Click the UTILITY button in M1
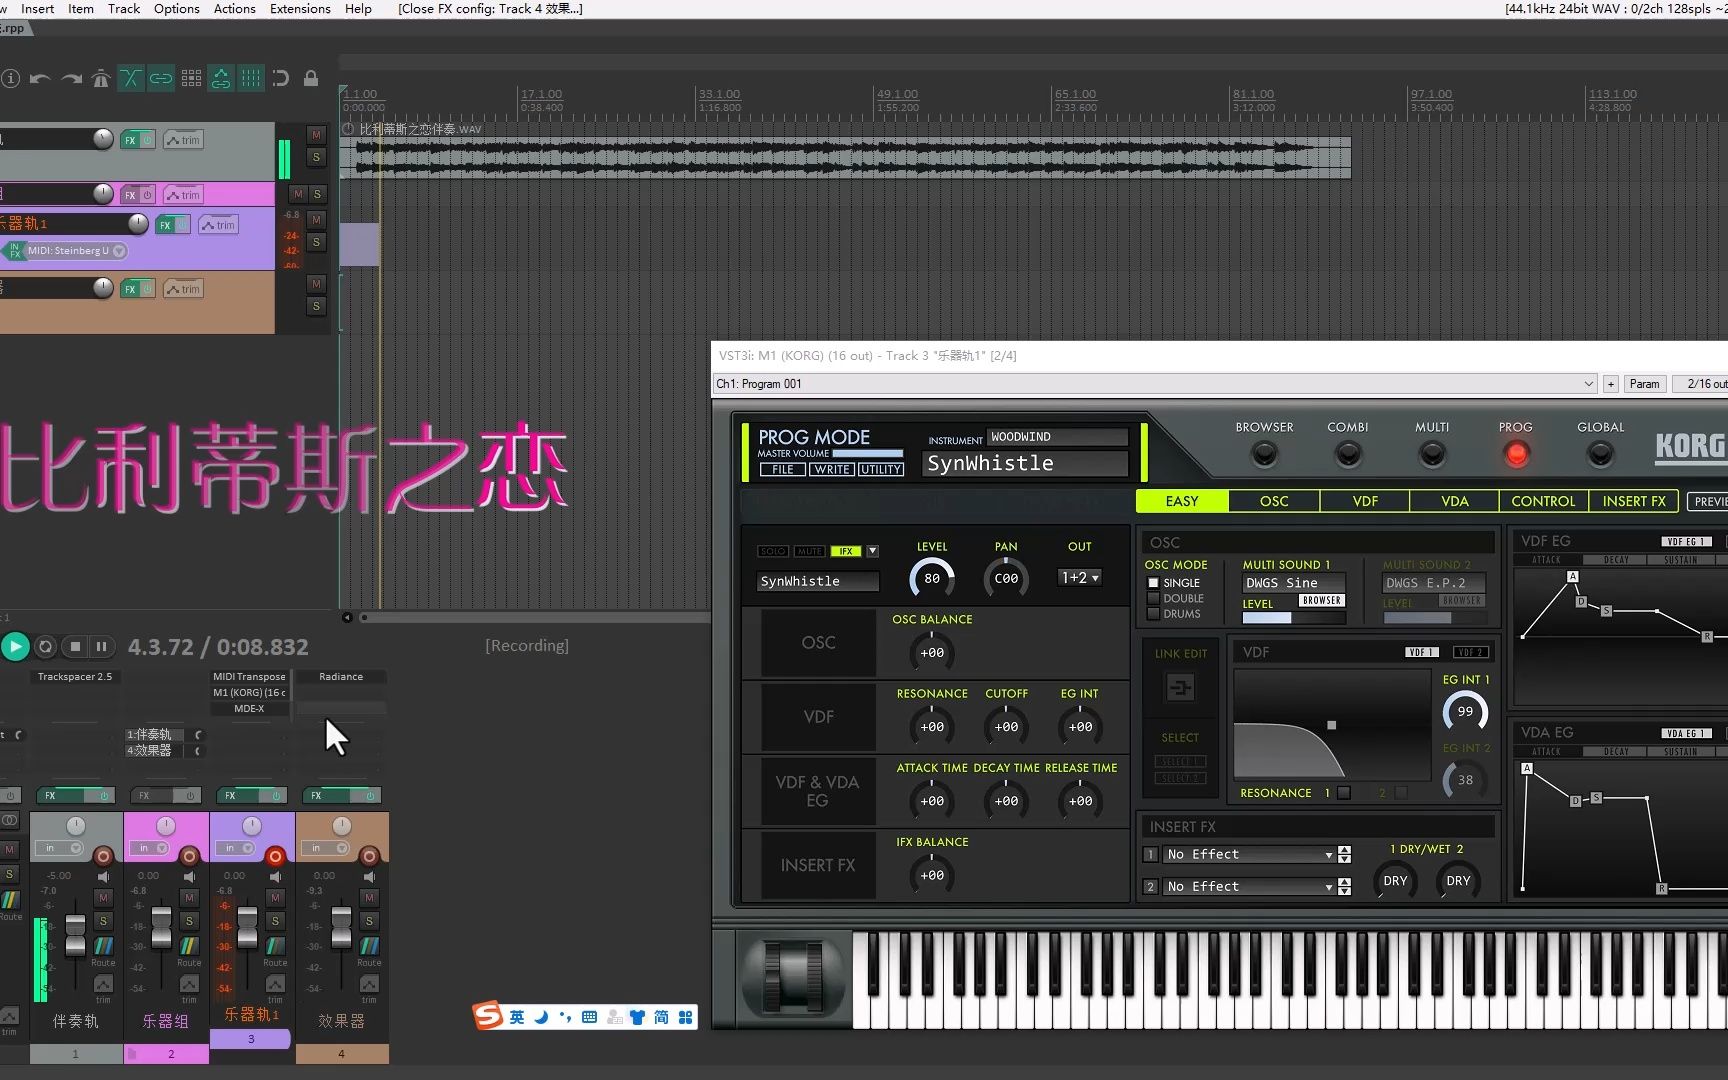 coord(881,469)
